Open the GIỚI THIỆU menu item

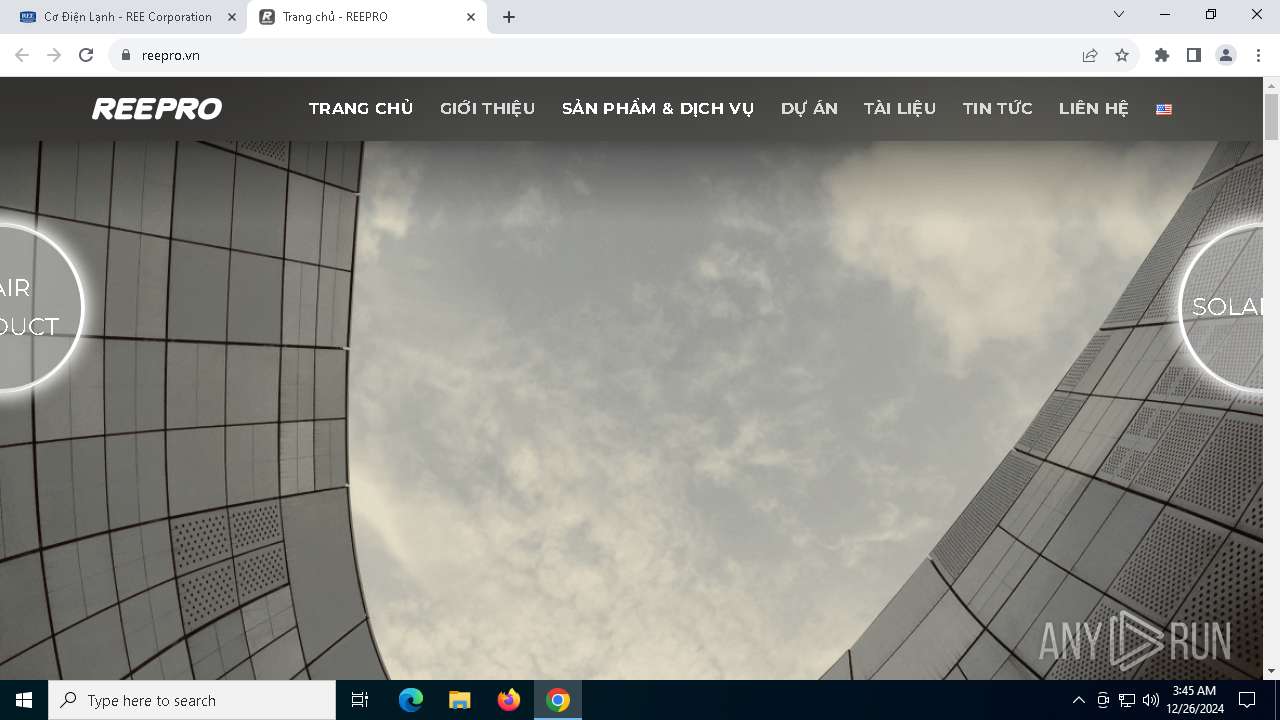click(488, 109)
